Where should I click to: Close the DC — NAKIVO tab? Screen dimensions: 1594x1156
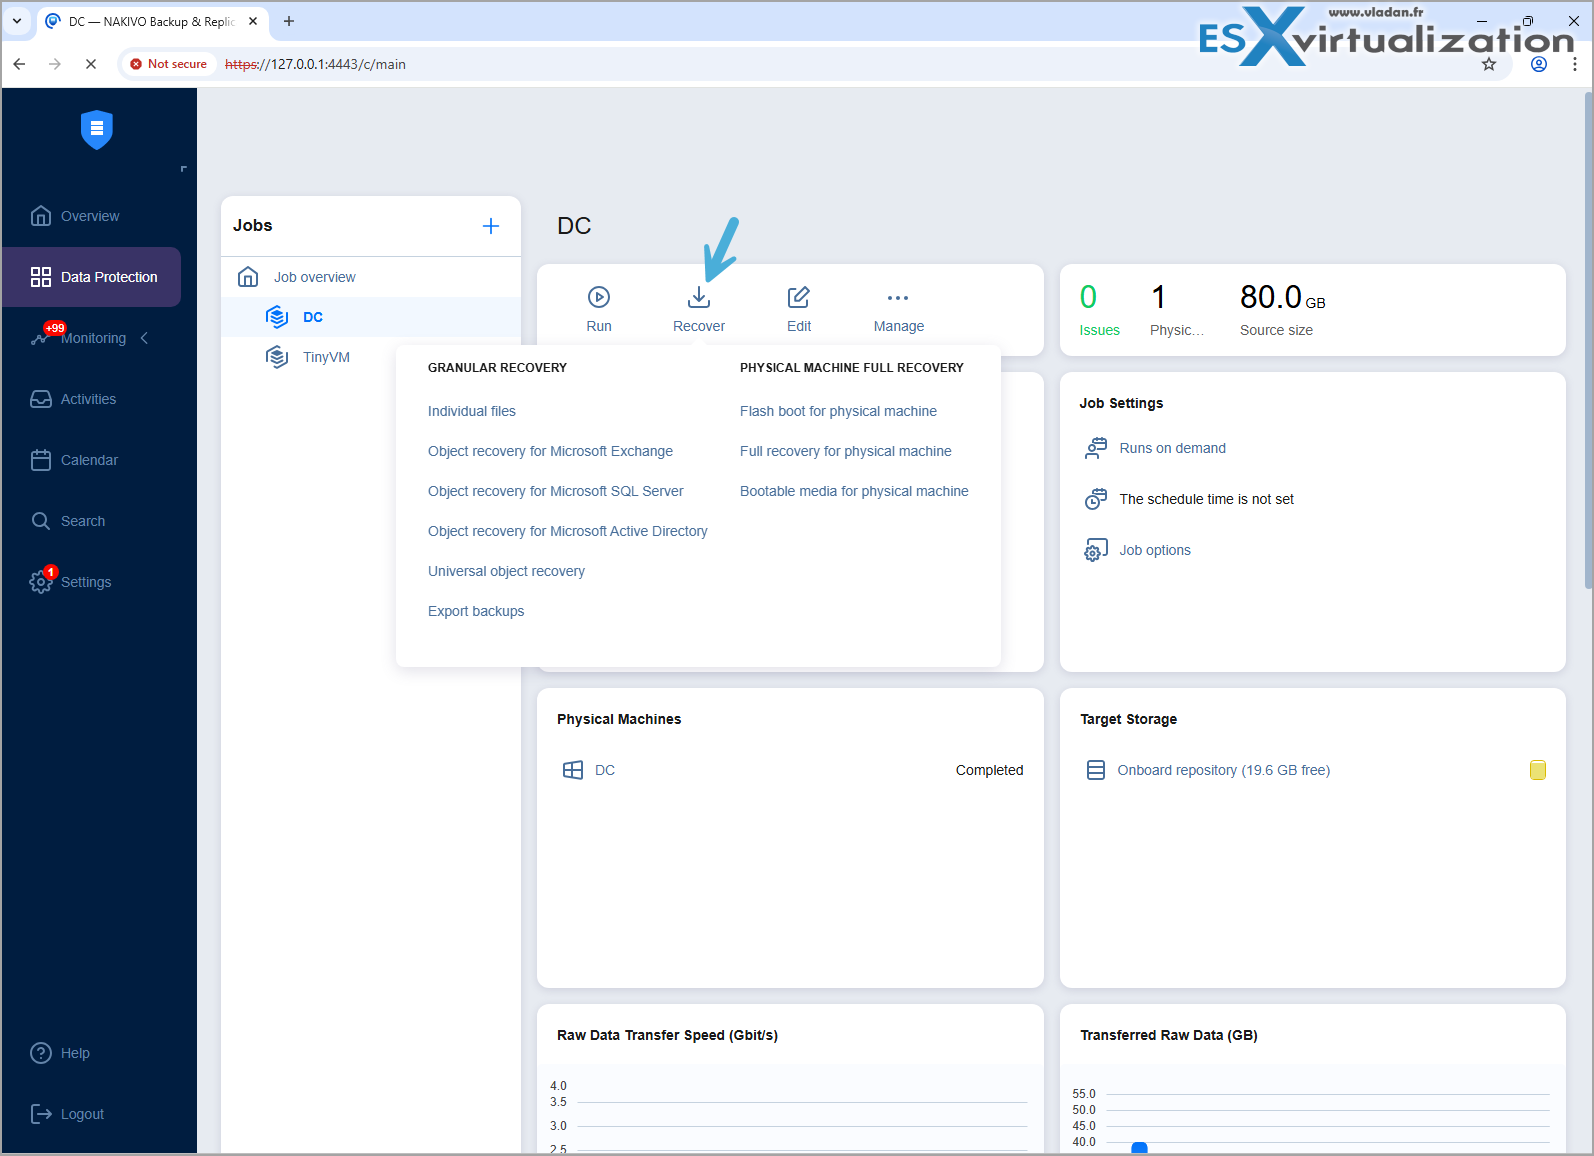[x=253, y=21]
